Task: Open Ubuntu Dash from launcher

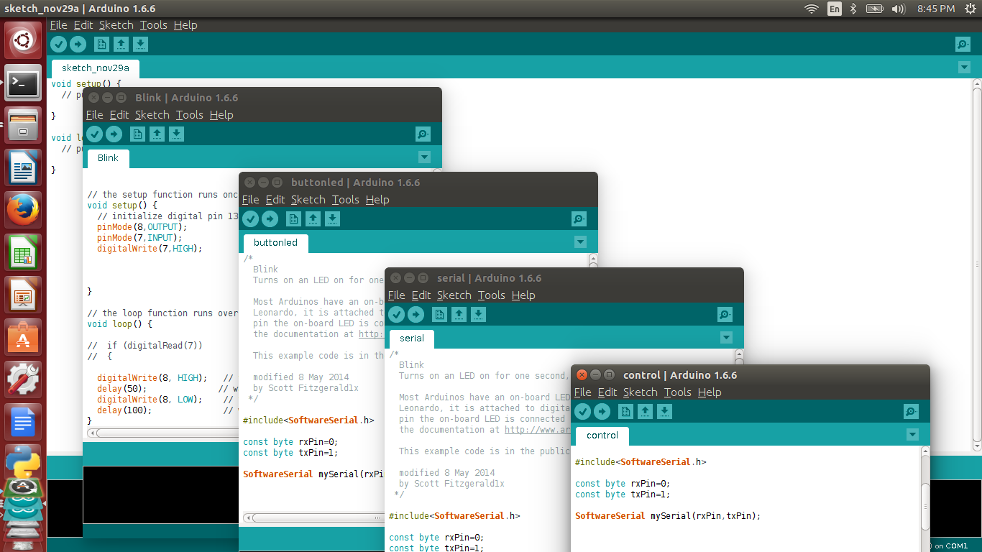Action: click(23, 41)
